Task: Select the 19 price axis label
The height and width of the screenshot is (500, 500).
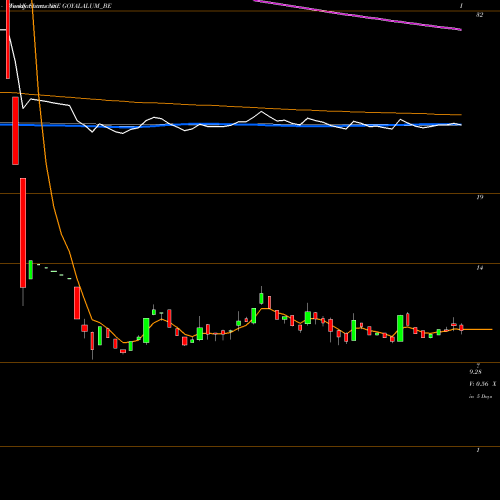Action: coord(479,197)
